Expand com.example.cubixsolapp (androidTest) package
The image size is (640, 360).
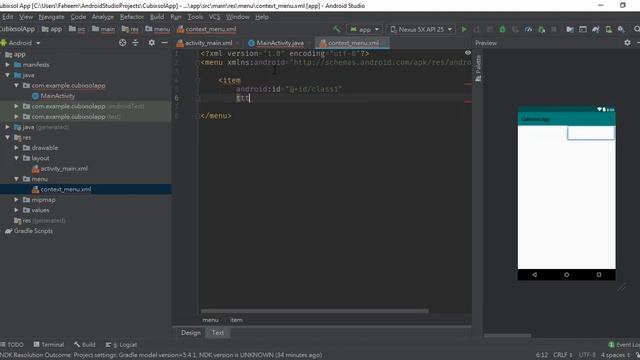(x=16, y=106)
